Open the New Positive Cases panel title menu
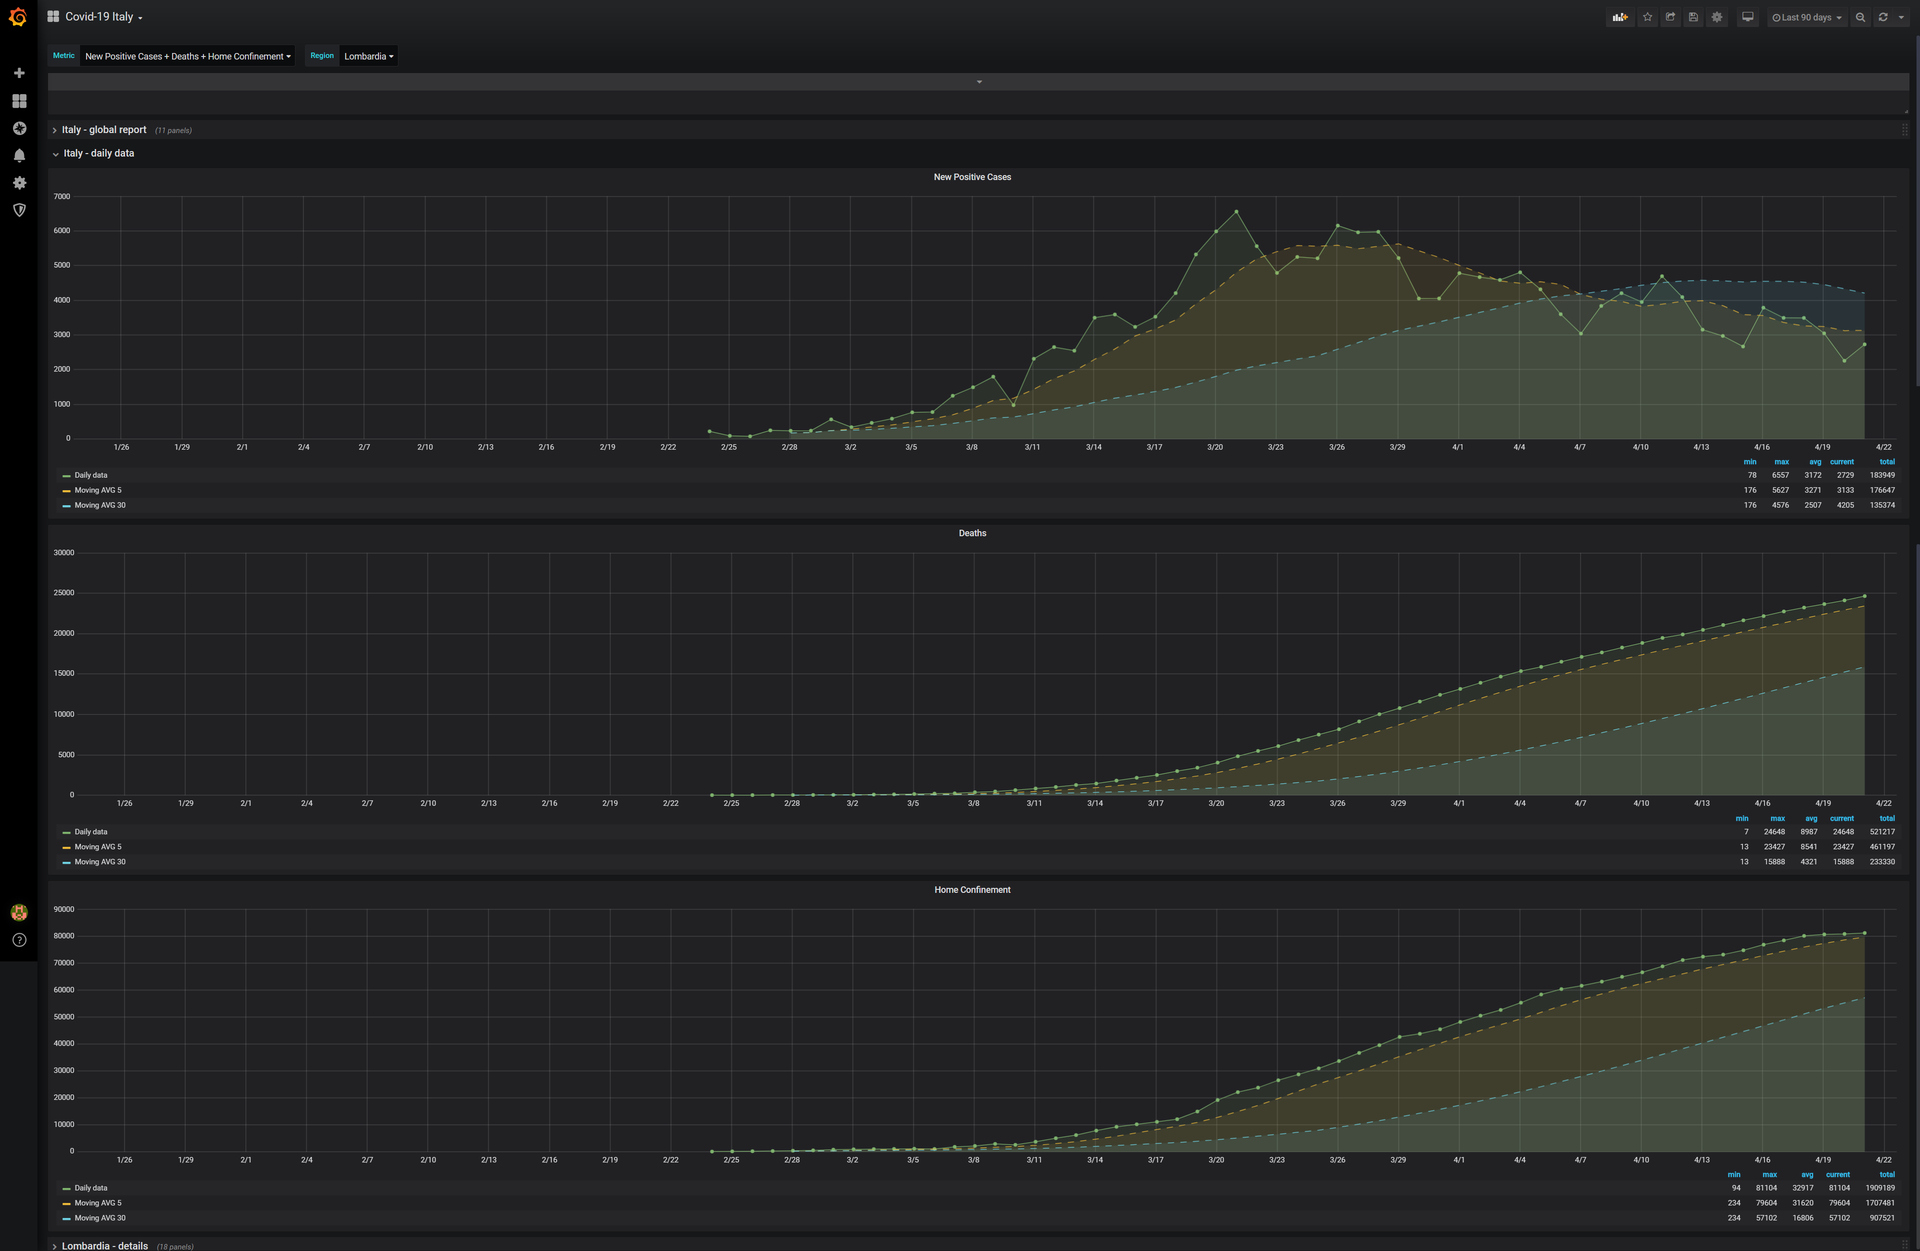The height and width of the screenshot is (1251, 1920). 971,177
